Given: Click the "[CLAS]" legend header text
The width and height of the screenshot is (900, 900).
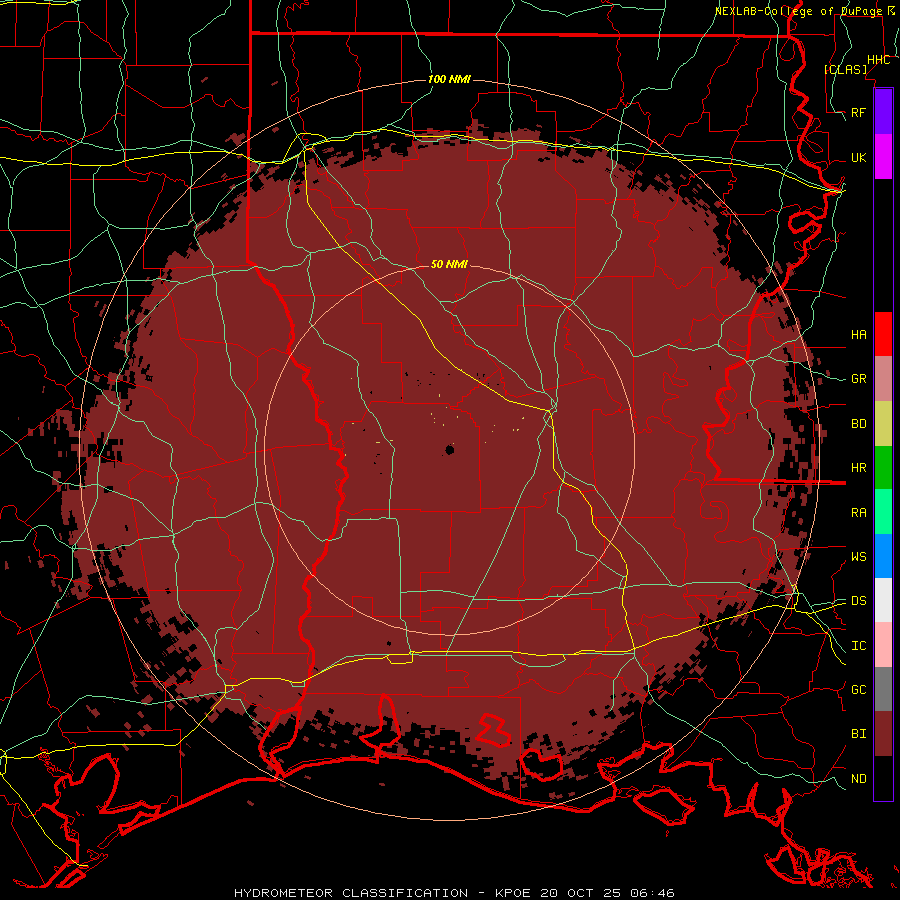Looking at the screenshot, I should pos(845,69).
